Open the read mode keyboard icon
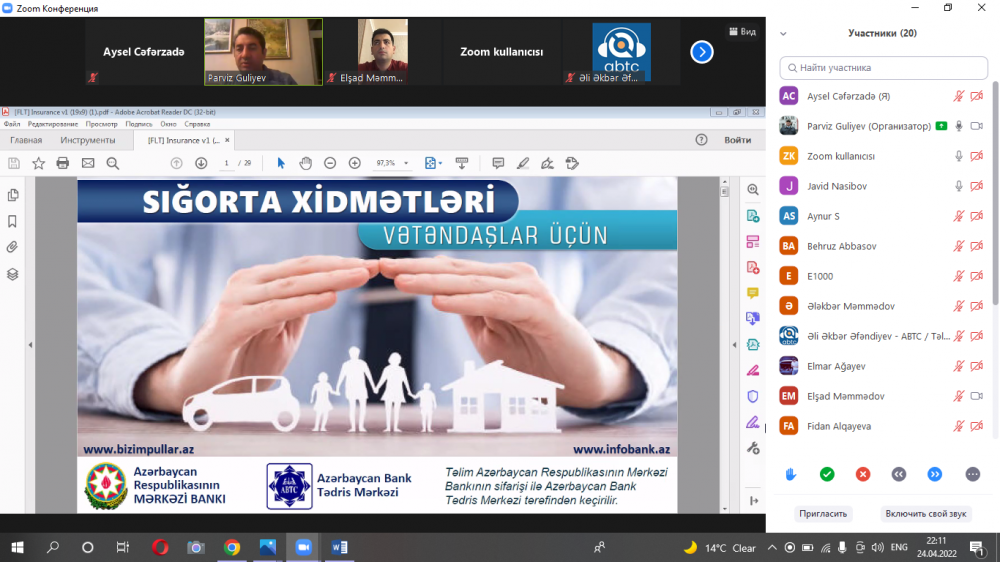Screen dimensions: 1000x562 coord(462,163)
